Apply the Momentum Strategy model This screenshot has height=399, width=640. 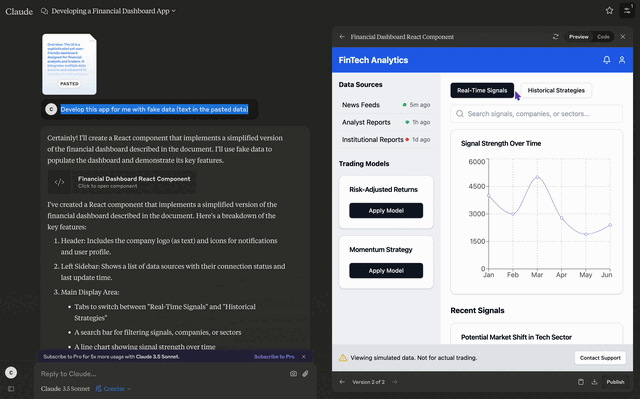(x=386, y=270)
